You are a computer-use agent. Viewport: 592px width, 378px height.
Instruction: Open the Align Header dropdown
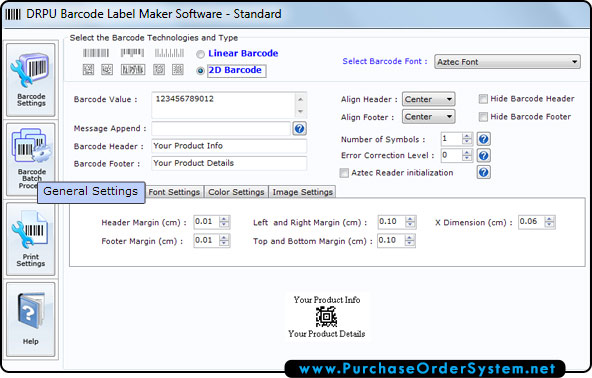pos(429,99)
